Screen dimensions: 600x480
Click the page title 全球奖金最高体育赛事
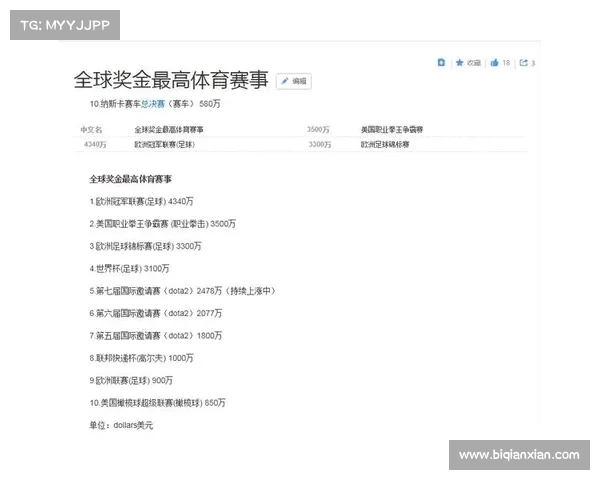click(x=171, y=80)
